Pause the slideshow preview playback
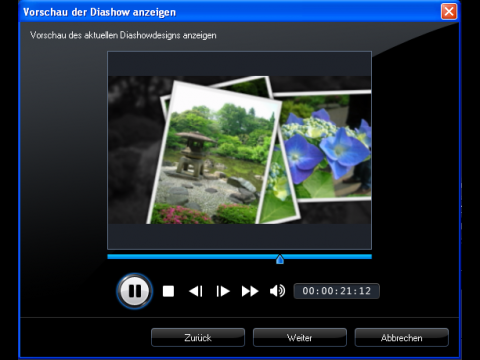This screenshot has height=360, width=480. (x=135, y=291)
